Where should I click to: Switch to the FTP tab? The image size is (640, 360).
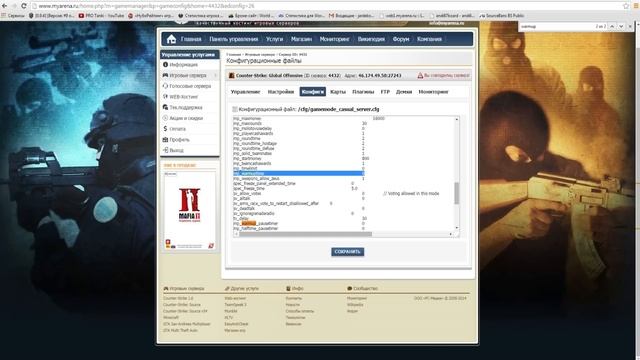pyautogui.click(x=385, y=92)
